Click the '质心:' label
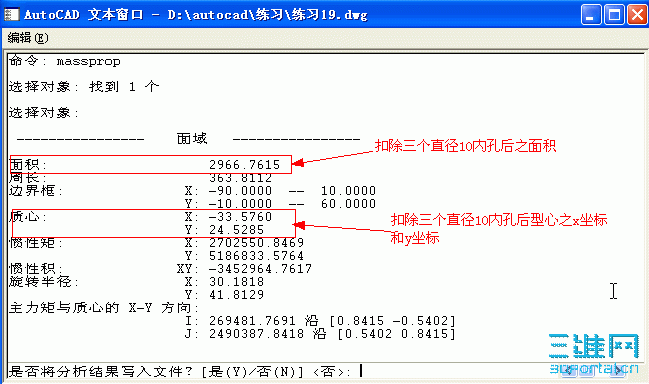This screenshot has width=649, height=384. (x=28, y=217)
